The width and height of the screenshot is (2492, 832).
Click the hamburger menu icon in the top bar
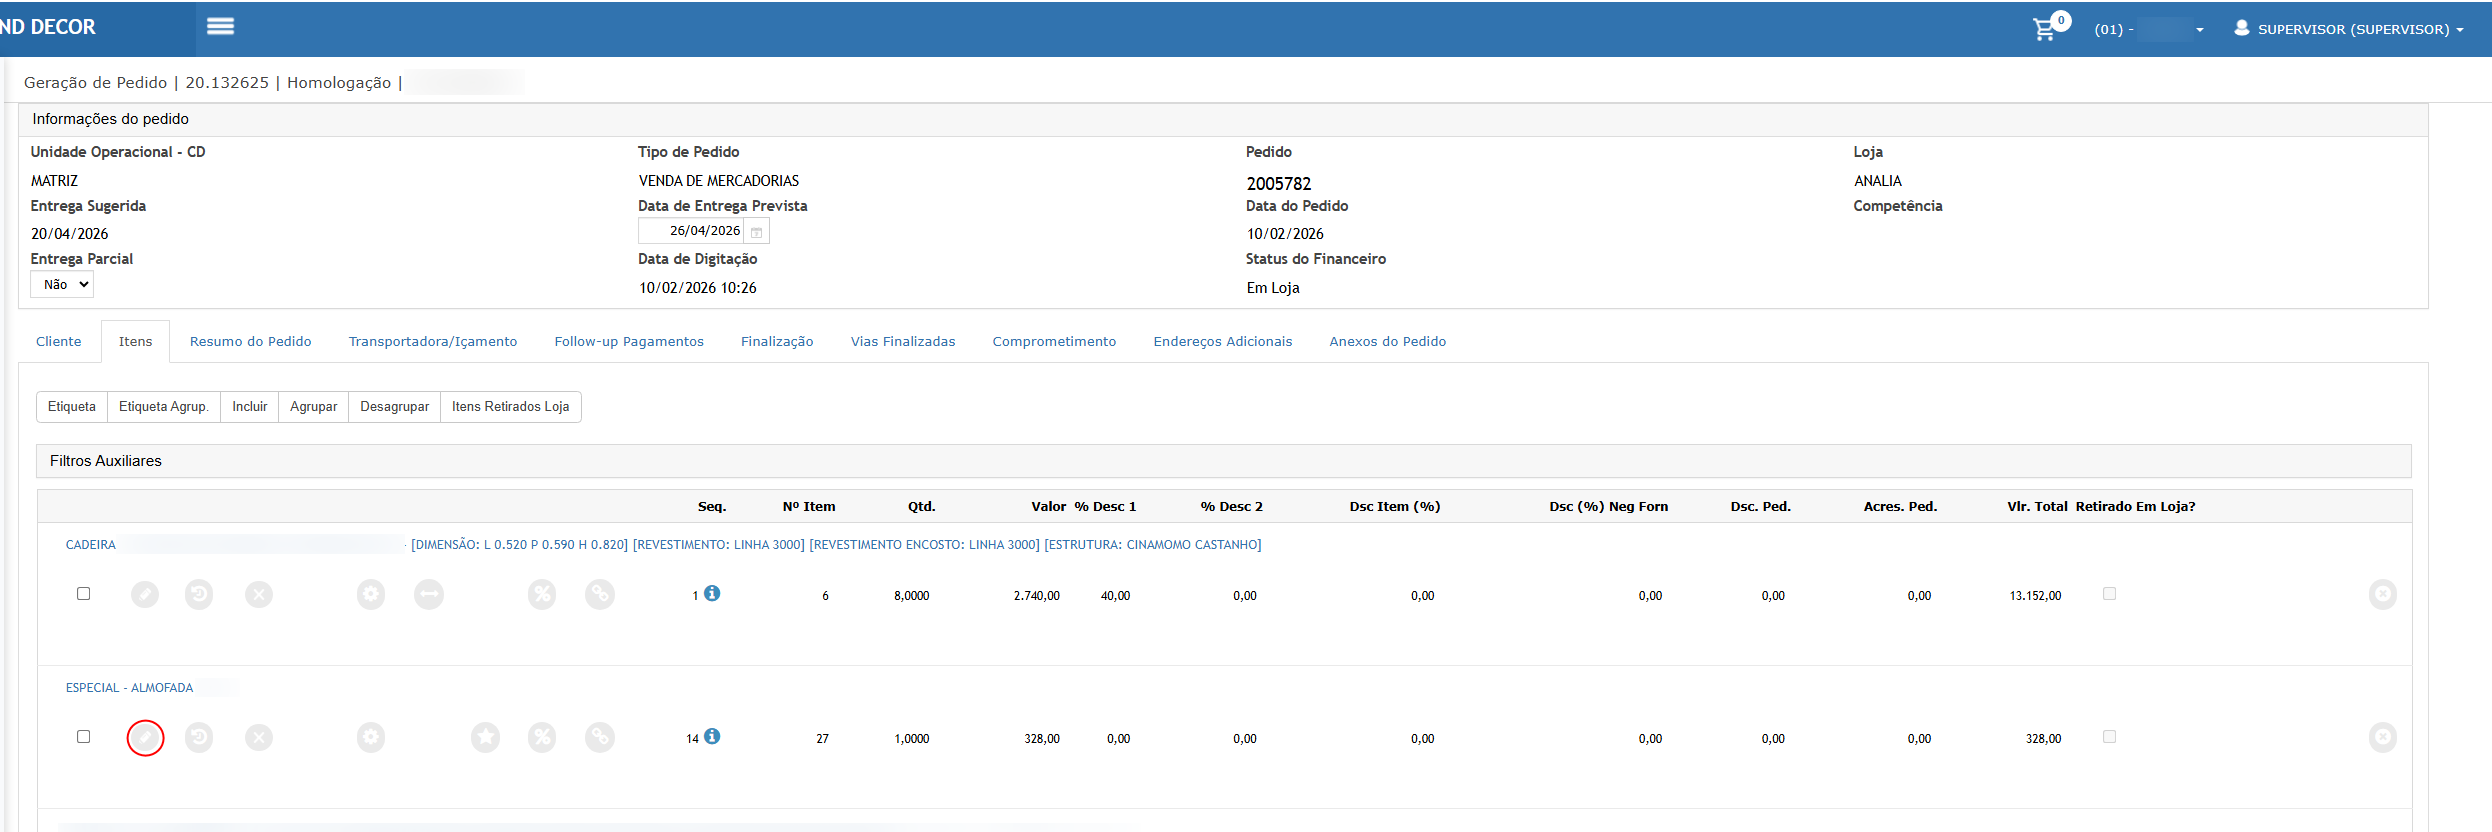pyautogui.click(x=220, y=27)
